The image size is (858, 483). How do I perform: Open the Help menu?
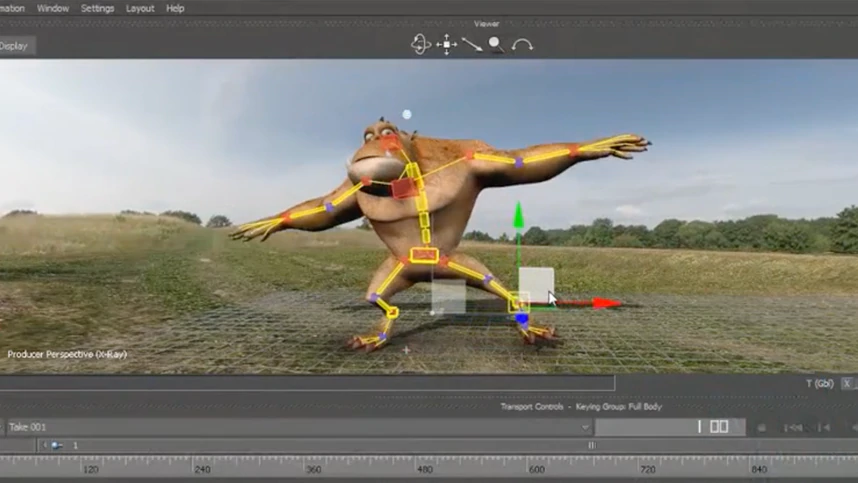tap(175, 8)
